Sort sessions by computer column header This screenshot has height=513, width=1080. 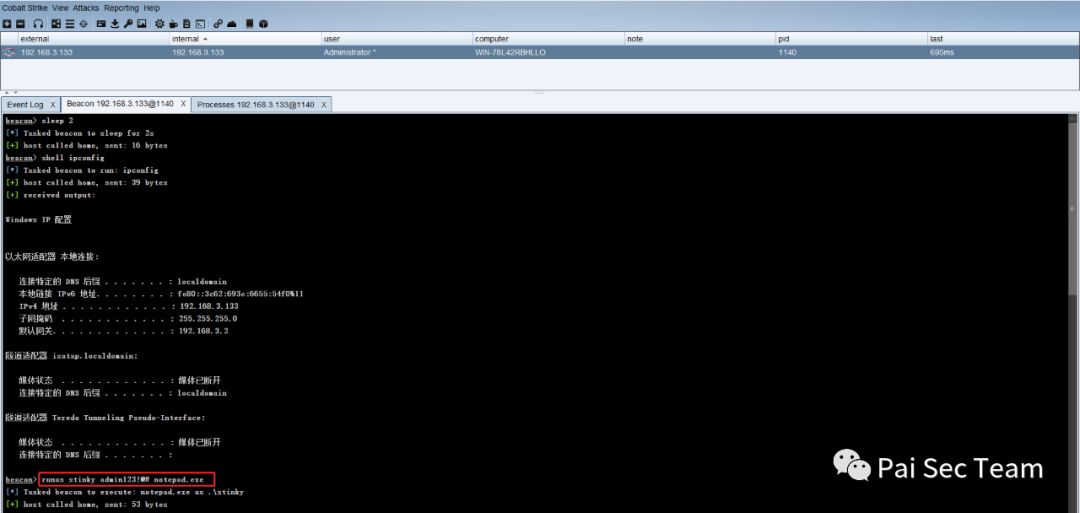pos(548,39)
